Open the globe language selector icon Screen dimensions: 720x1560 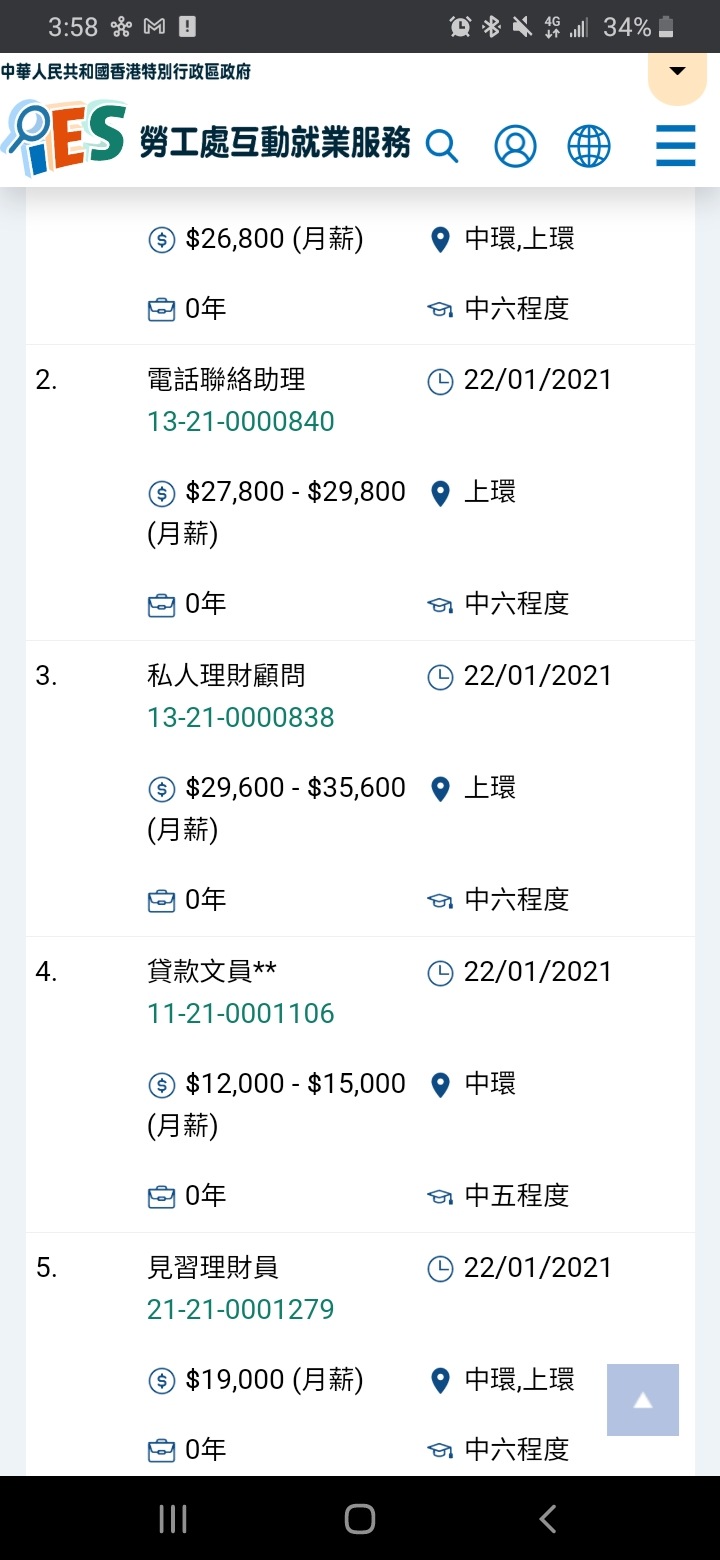(589, 146)
